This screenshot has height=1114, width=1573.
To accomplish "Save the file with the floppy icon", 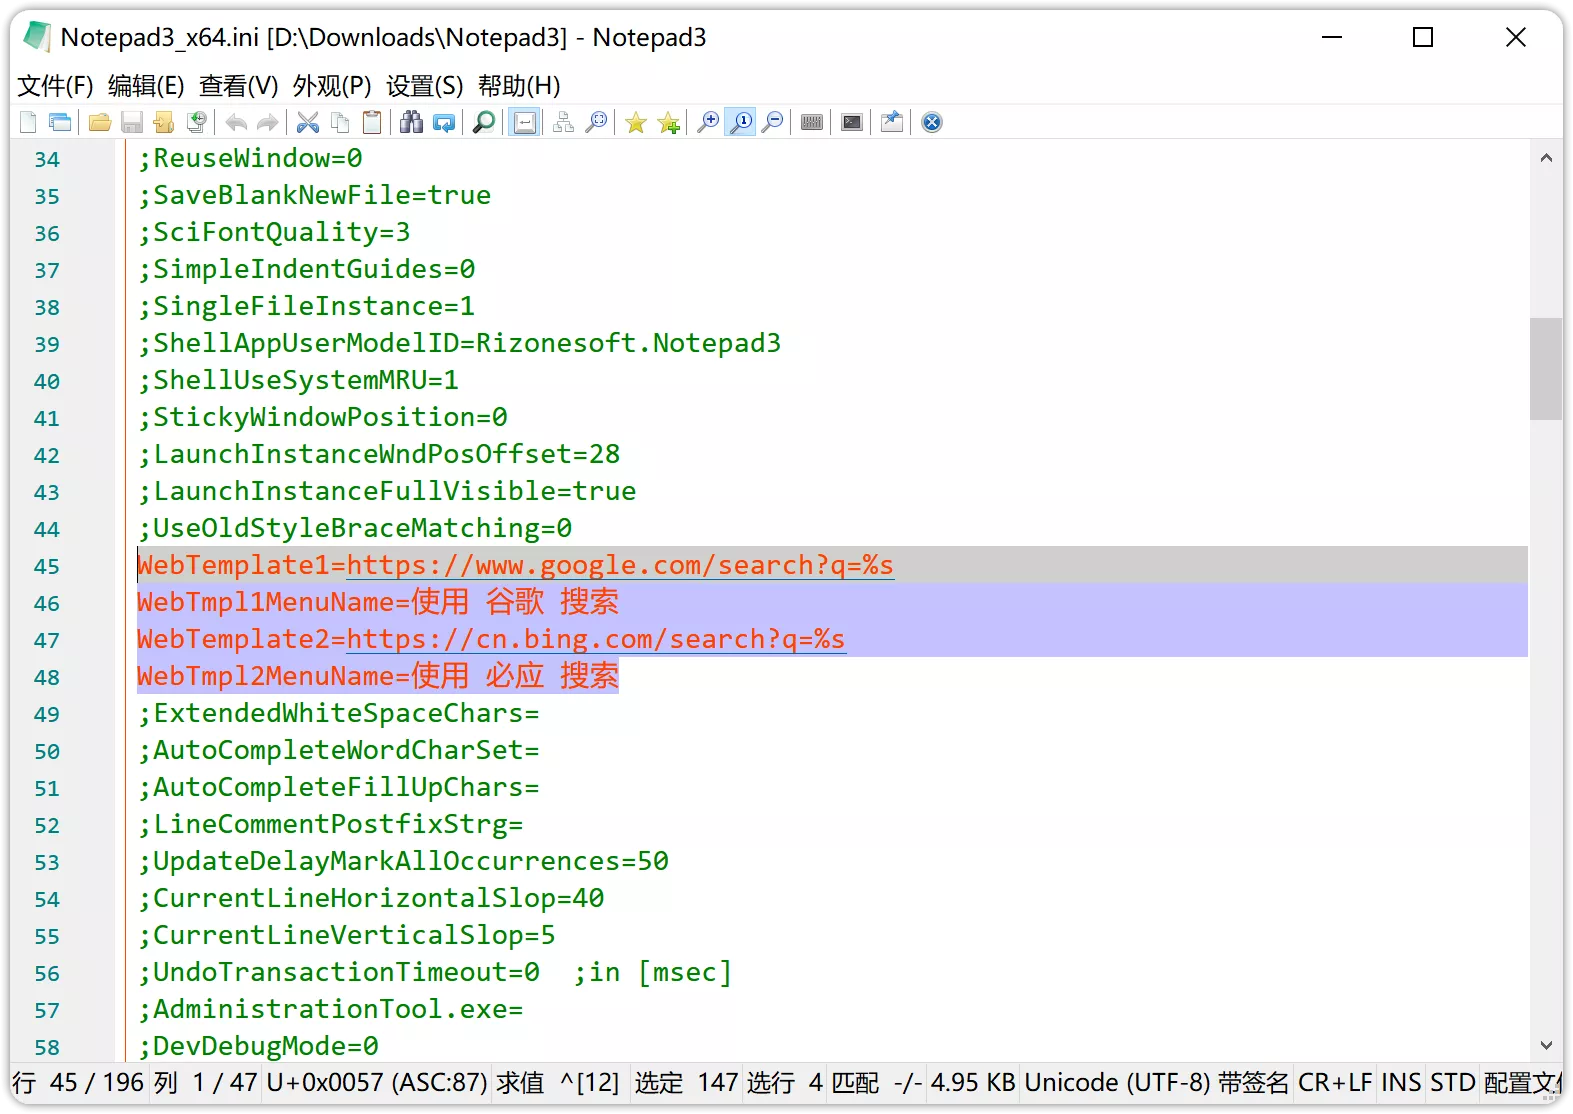I will click(x=132, y=122).
